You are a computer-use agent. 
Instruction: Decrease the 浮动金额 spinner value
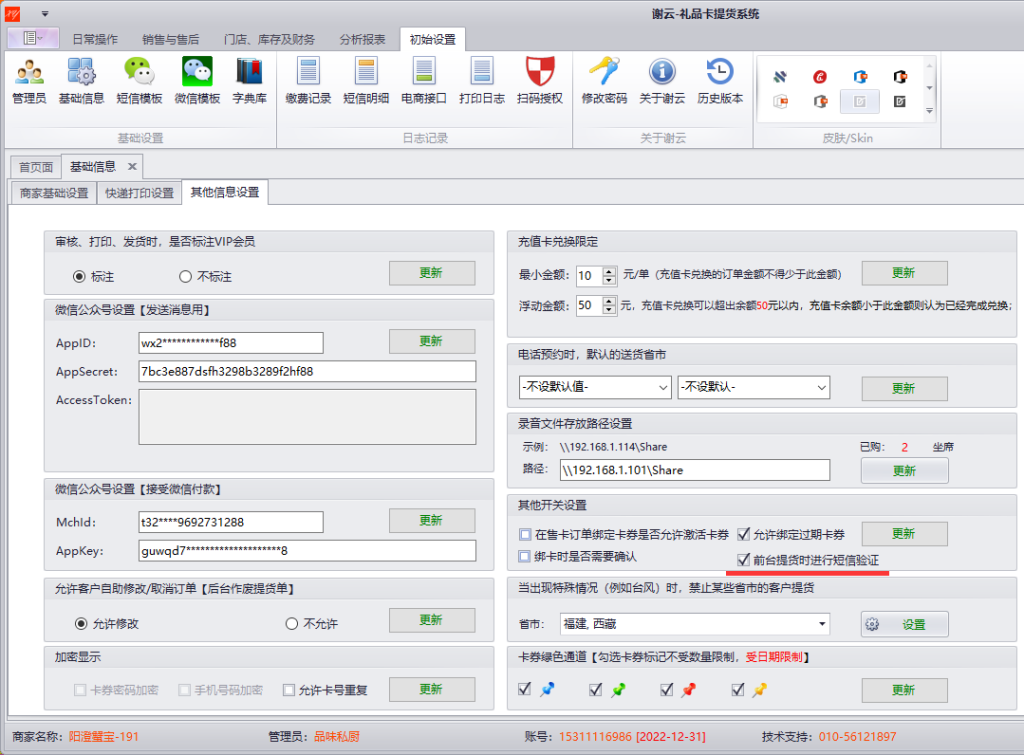(609, 310)
